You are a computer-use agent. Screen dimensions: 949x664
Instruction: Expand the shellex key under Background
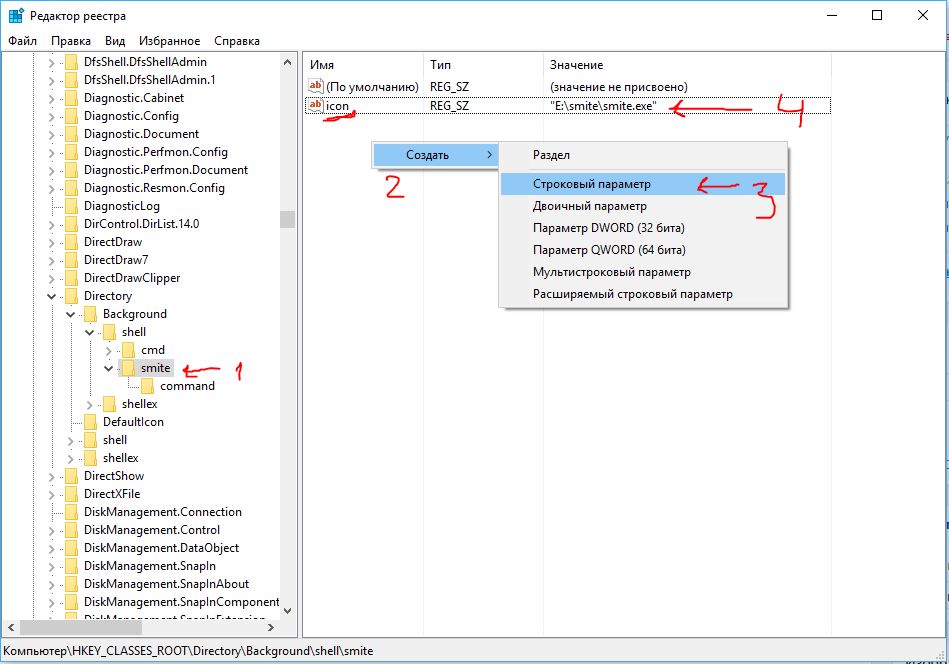click(x=90, y=404)
